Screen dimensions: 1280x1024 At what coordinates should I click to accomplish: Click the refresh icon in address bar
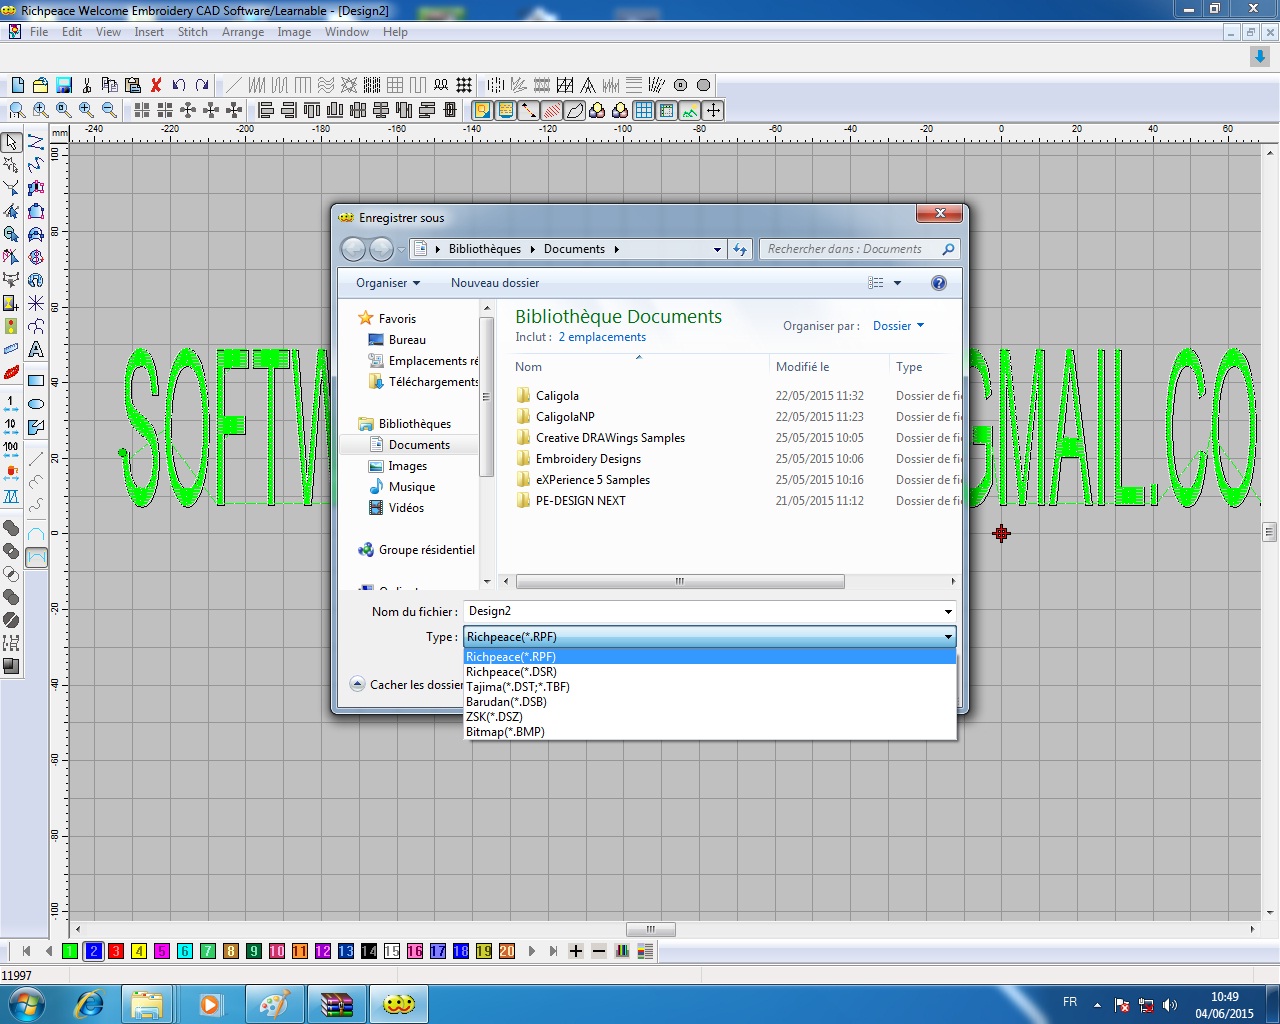click(x=740, y=249)
